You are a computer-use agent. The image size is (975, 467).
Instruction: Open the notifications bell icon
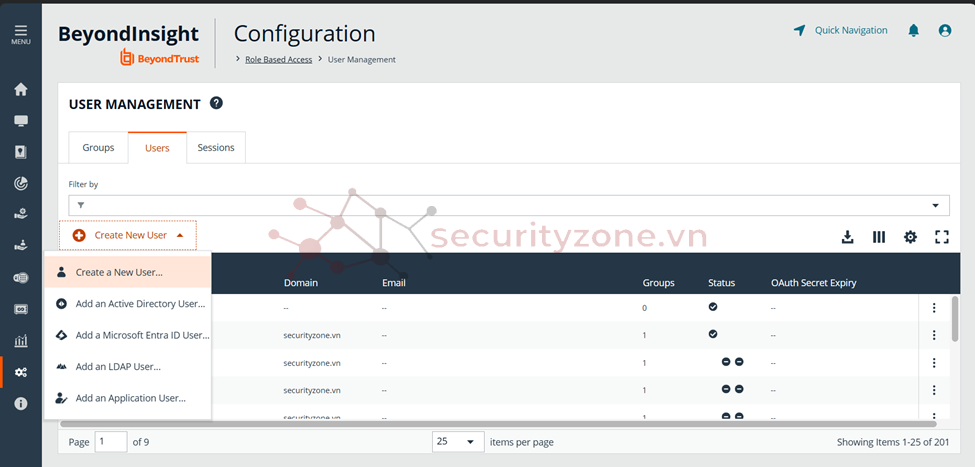click(913, 31)
